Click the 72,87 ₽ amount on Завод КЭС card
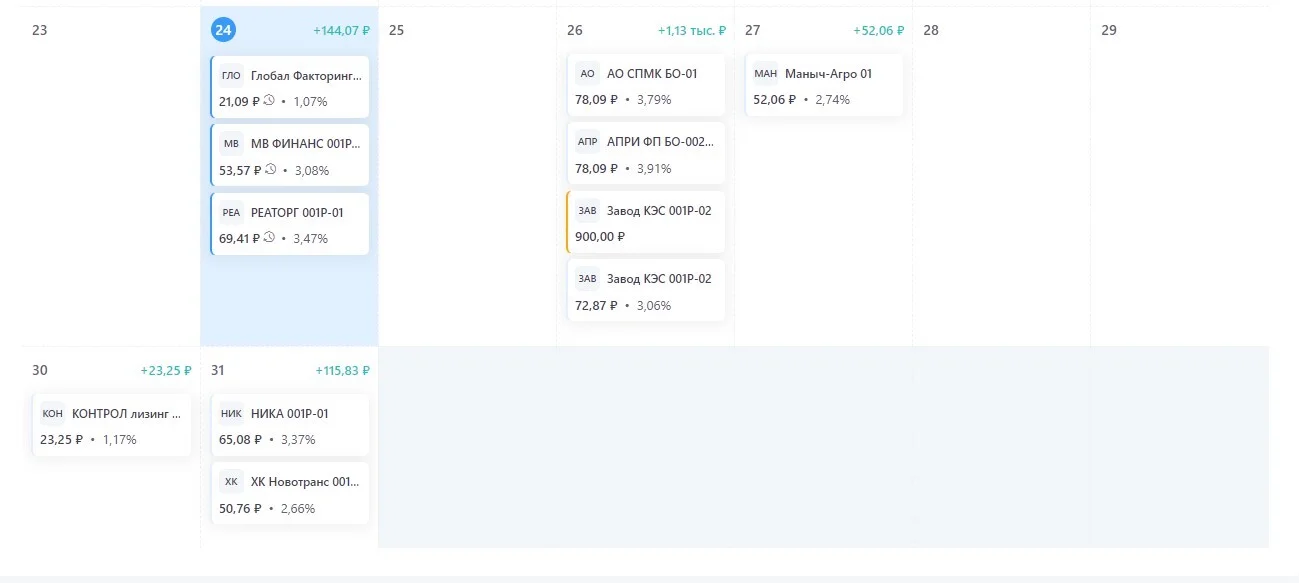 coord(596,305)
